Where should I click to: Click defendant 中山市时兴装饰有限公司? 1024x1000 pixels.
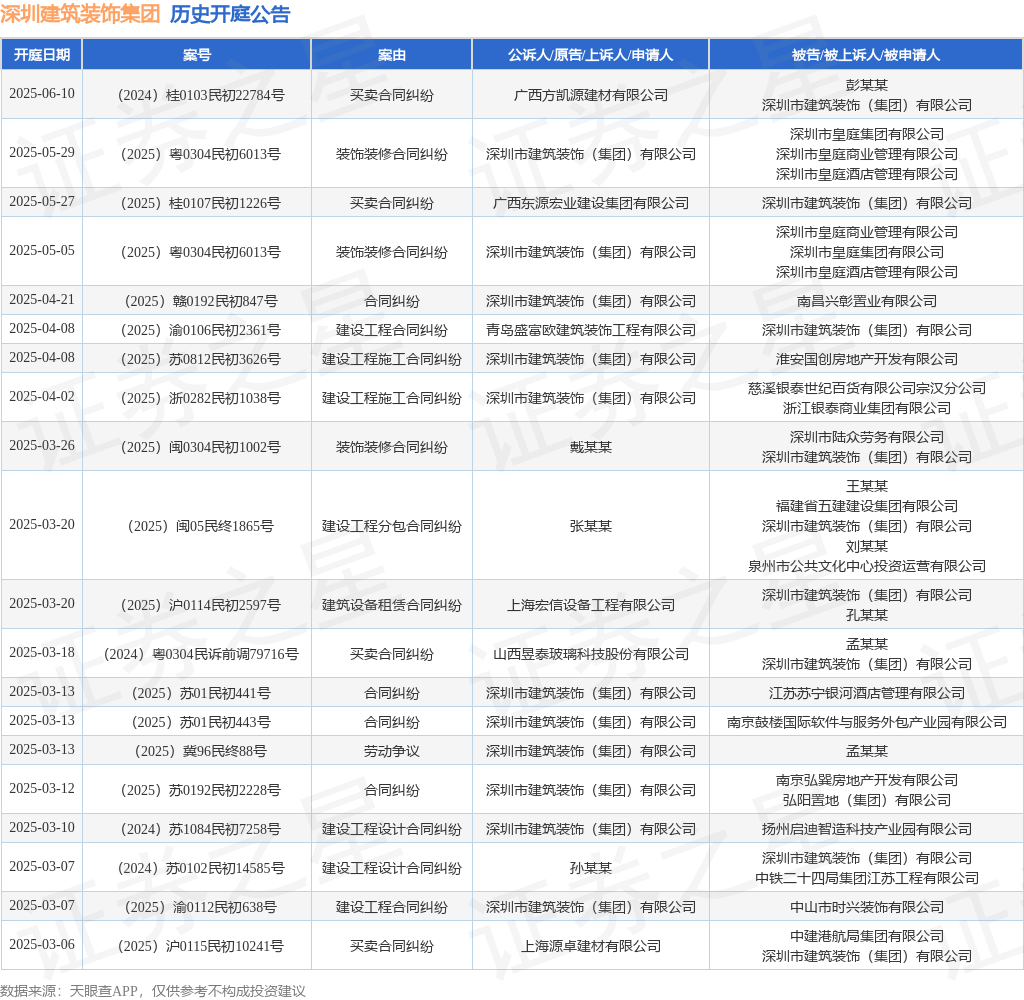coord(867,907)
